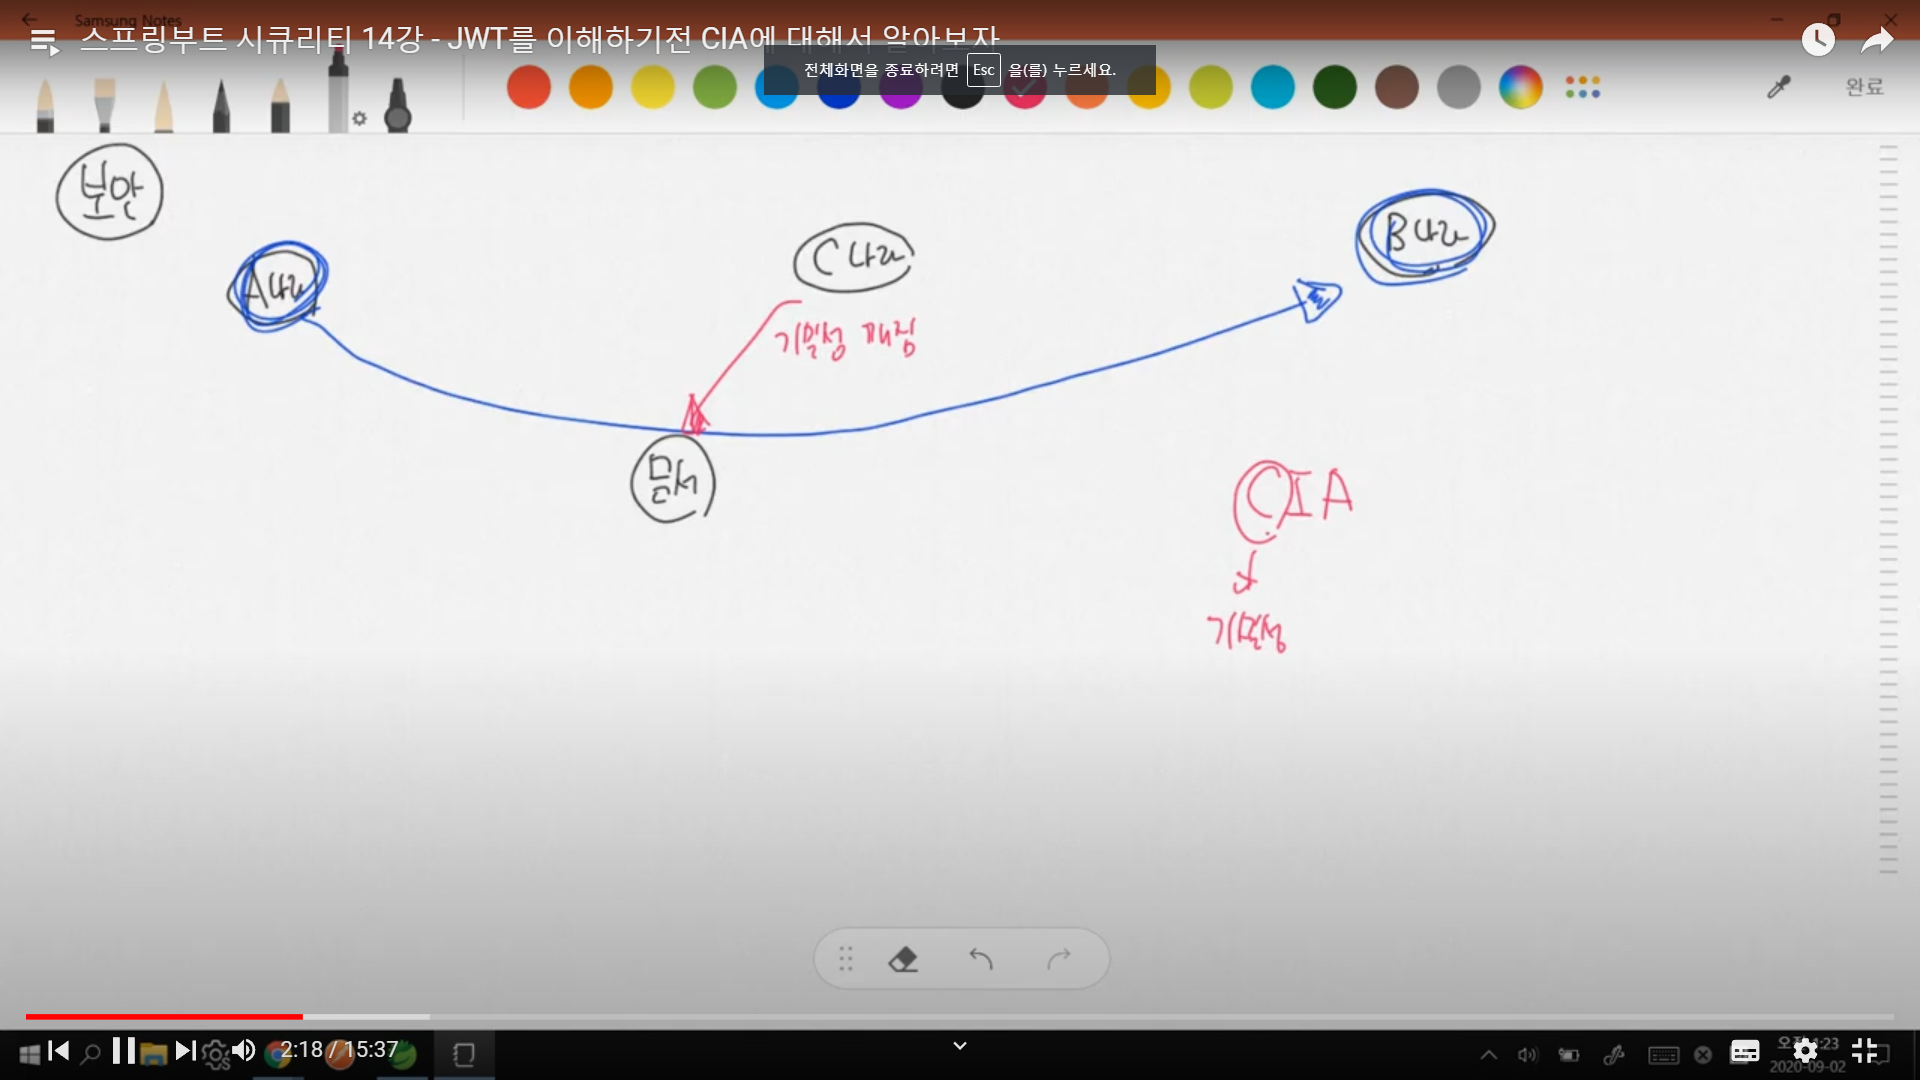Image resolution: width=1920 pixels, height=1080 pixels.
Task: Open the multicolor dots palette menu
Action: point(1582,88)
